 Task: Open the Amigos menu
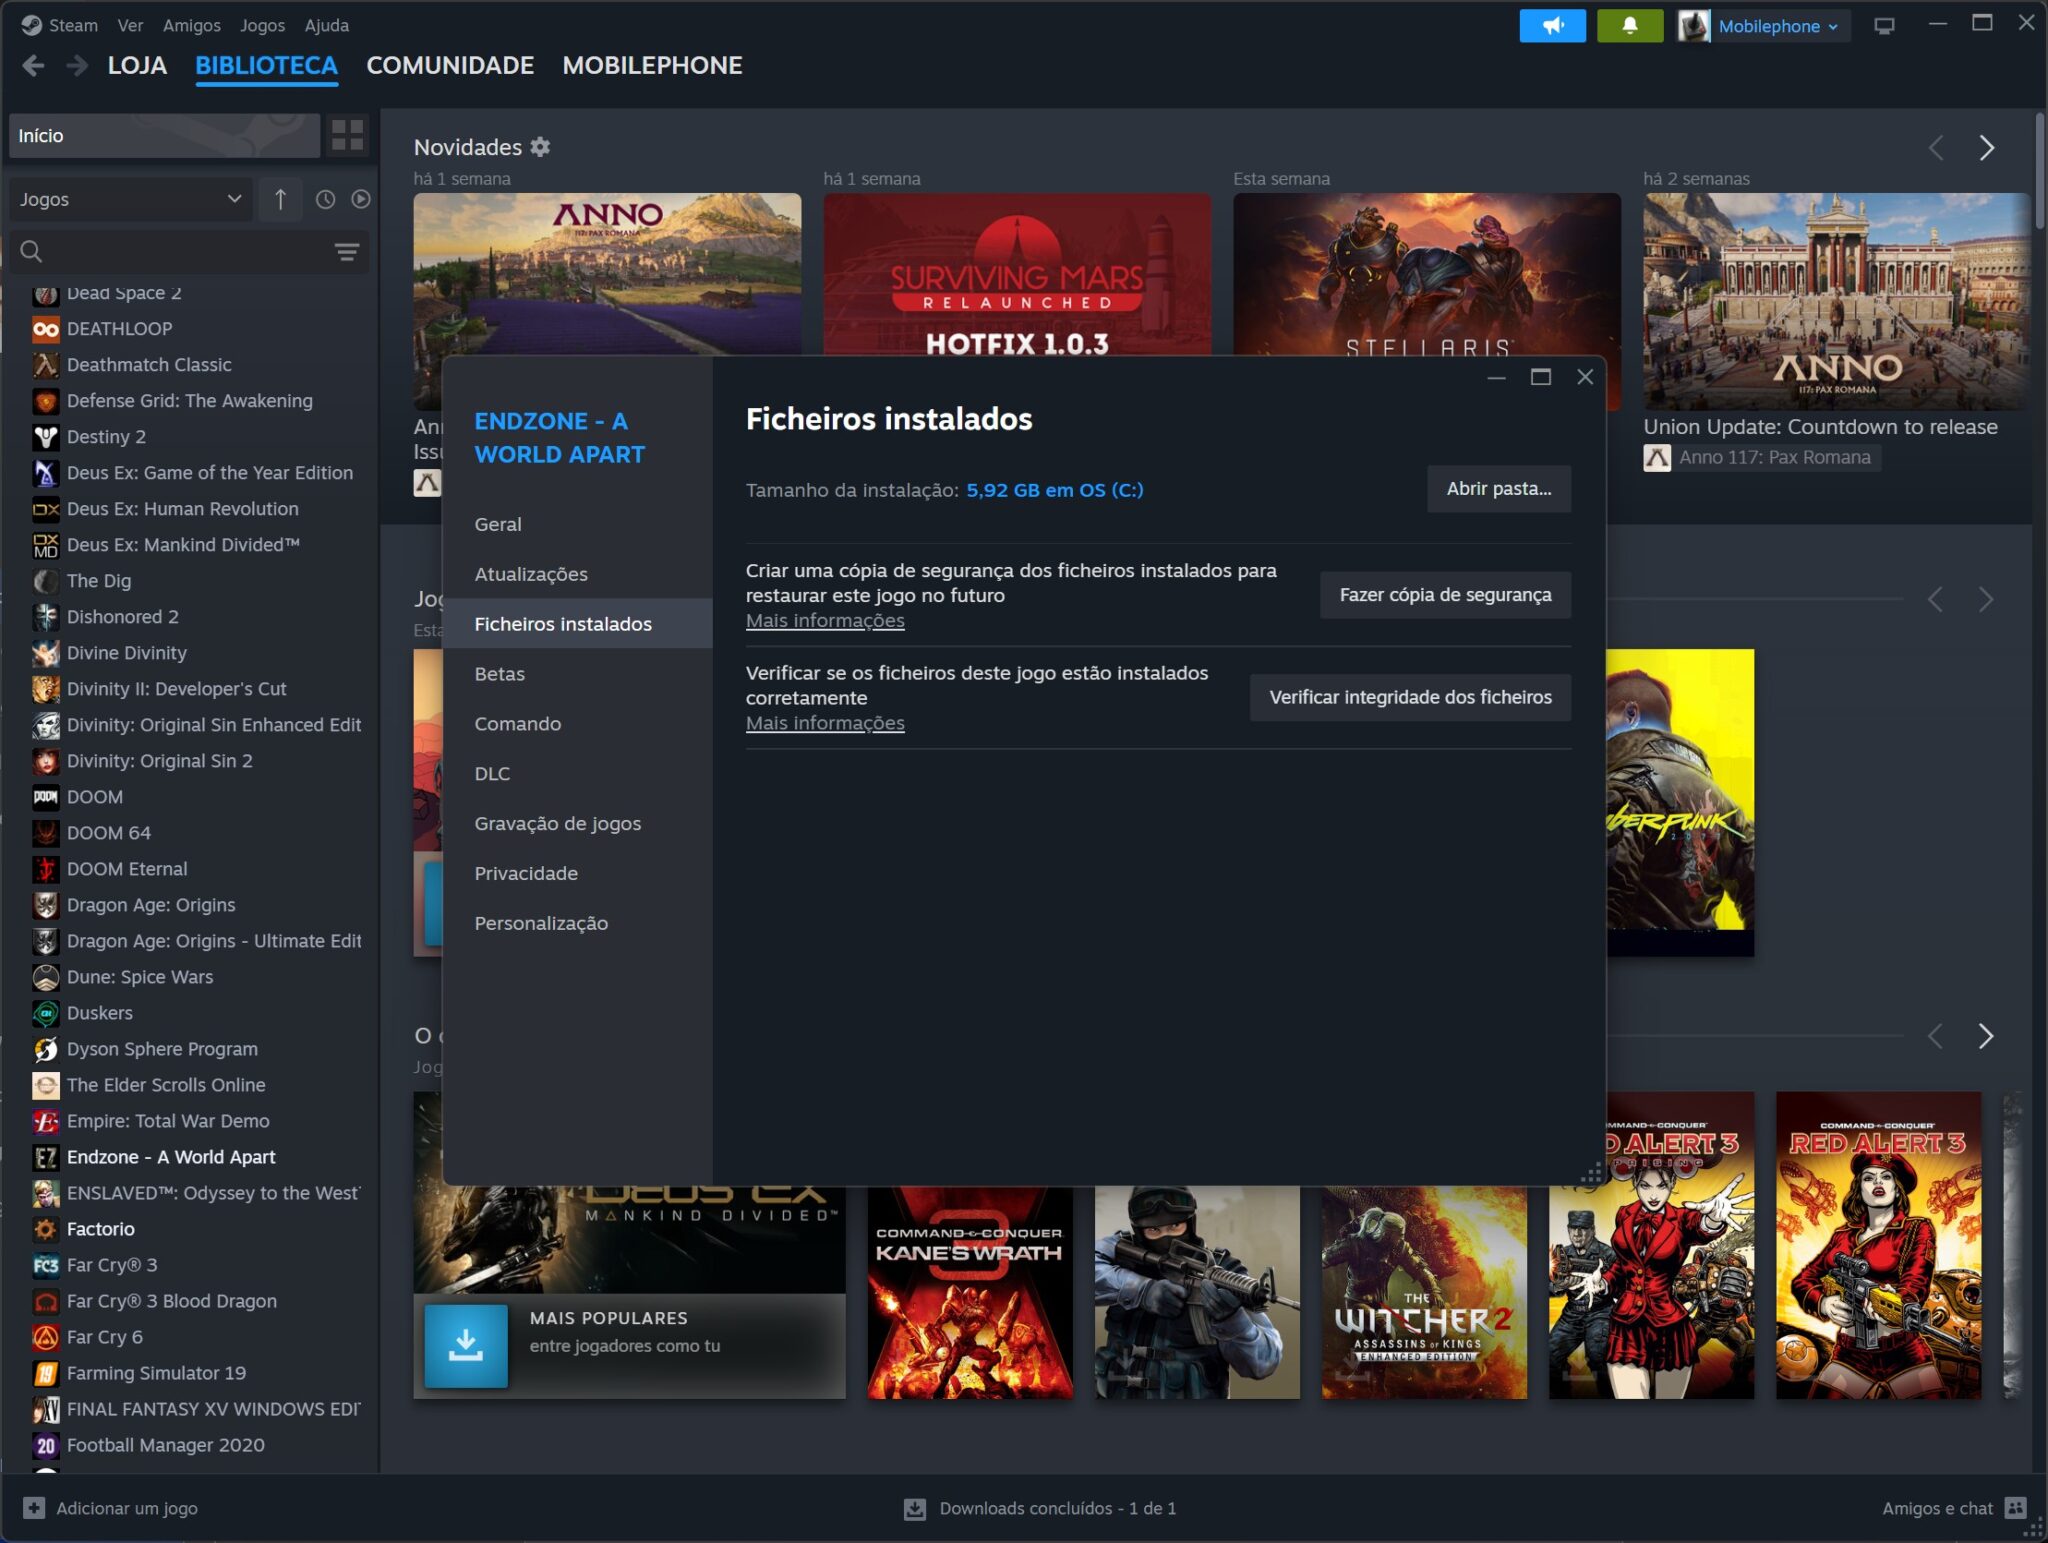[192, 25]
